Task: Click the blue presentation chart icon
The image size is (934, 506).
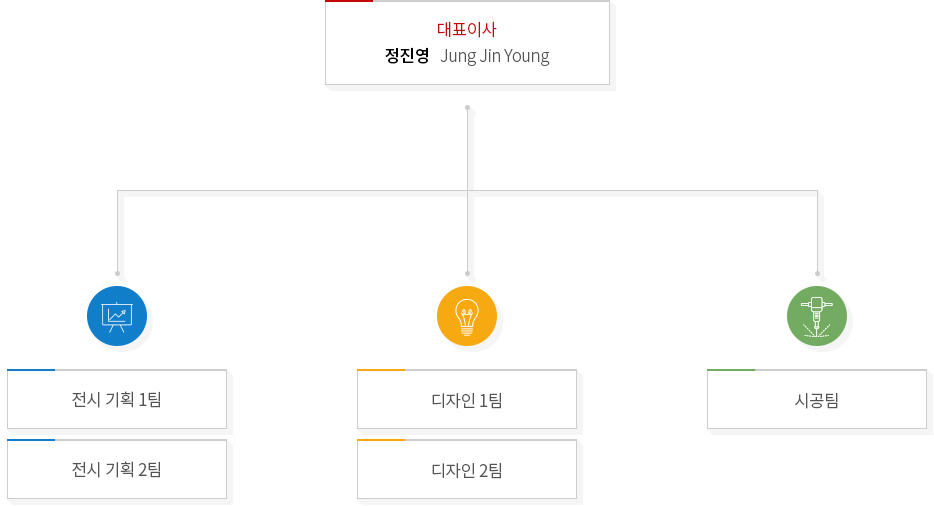Action: pyautogui.click(x=117, y=316)
